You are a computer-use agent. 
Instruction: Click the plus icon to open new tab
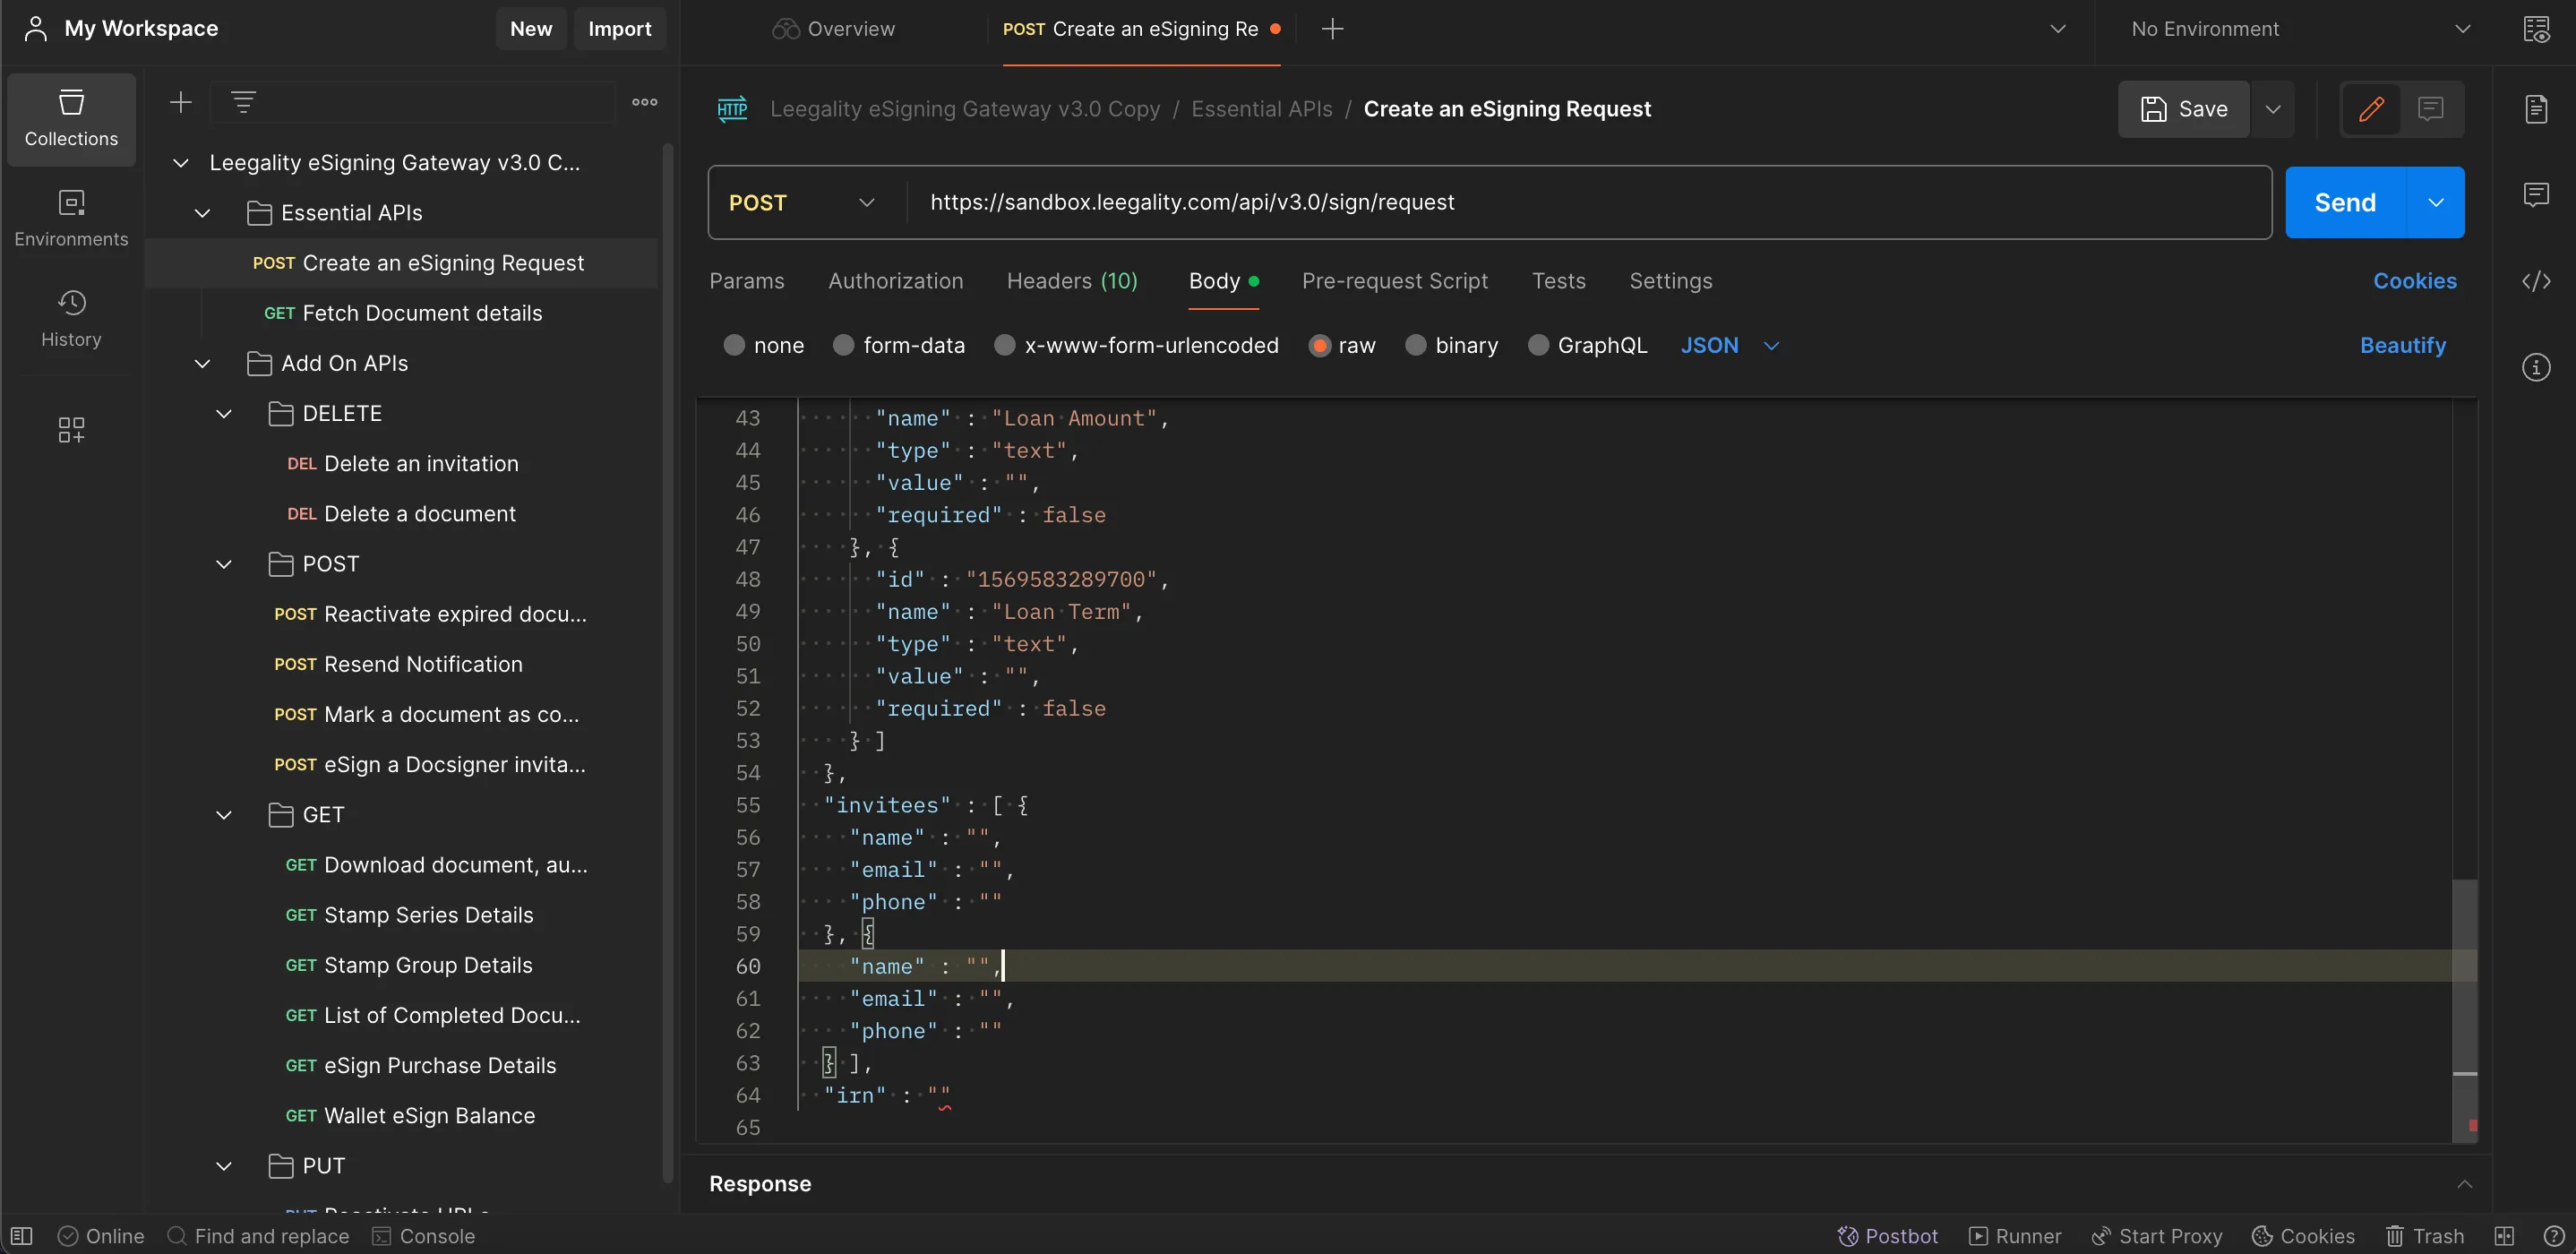[1332, 30]
